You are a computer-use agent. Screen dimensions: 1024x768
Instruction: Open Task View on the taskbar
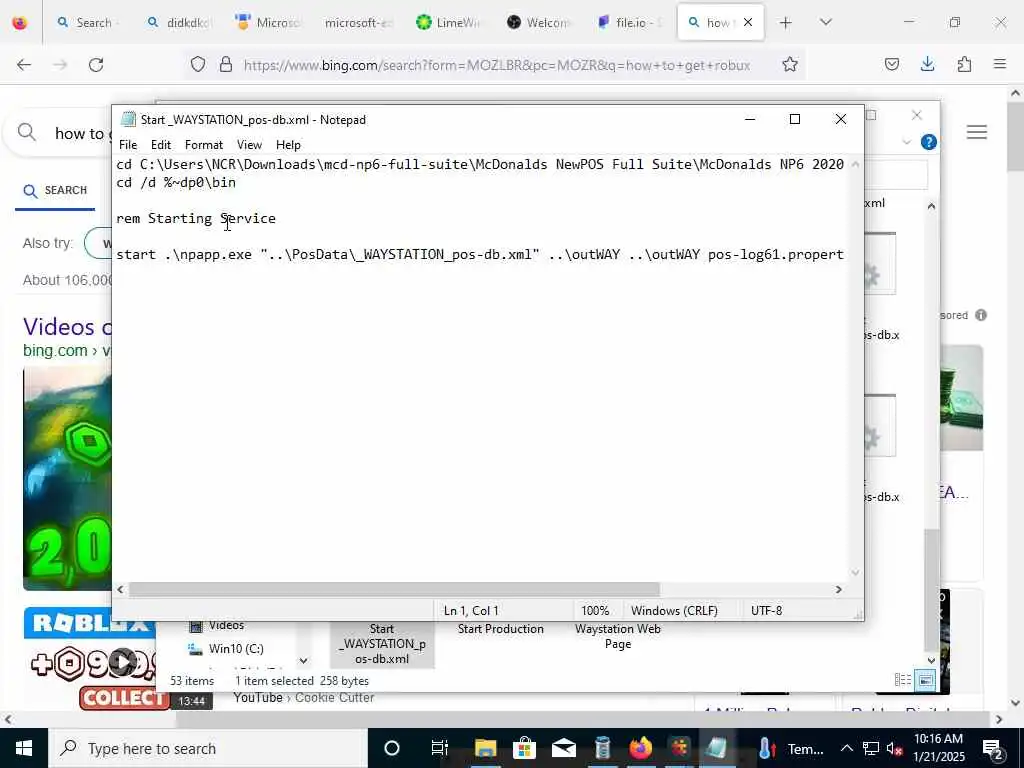(440, 748)
